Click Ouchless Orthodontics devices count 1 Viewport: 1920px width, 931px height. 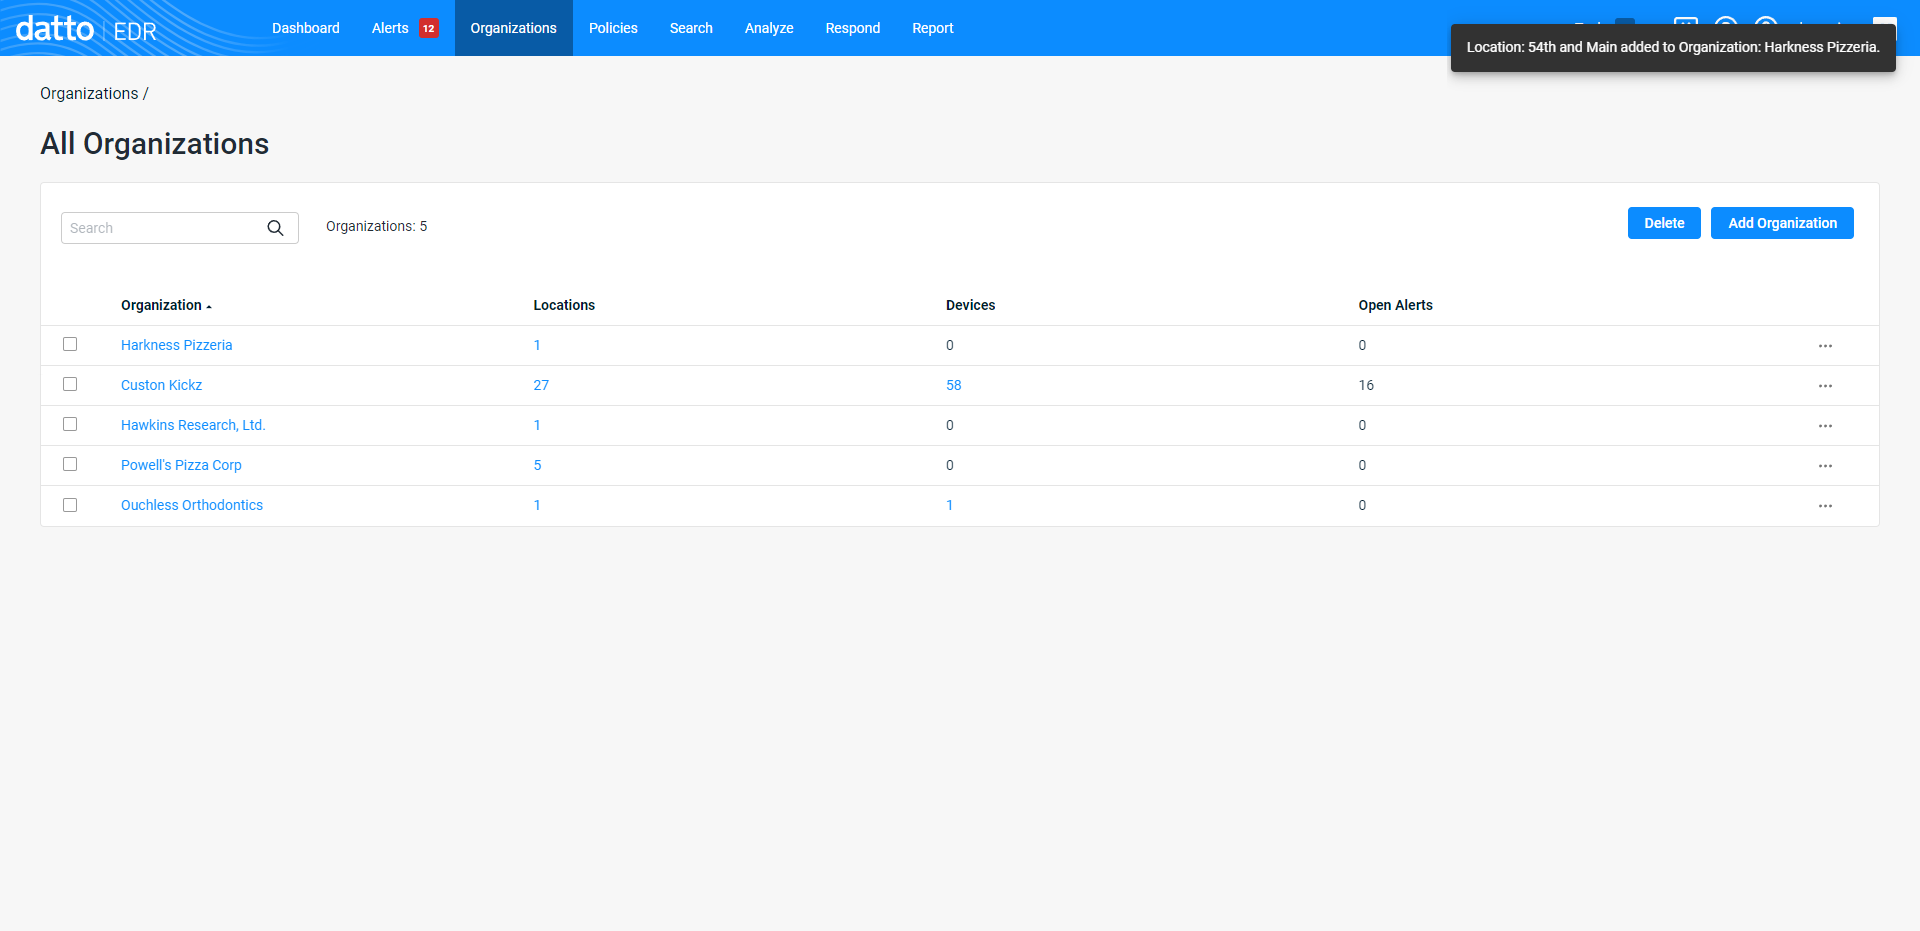pos(949,505)
